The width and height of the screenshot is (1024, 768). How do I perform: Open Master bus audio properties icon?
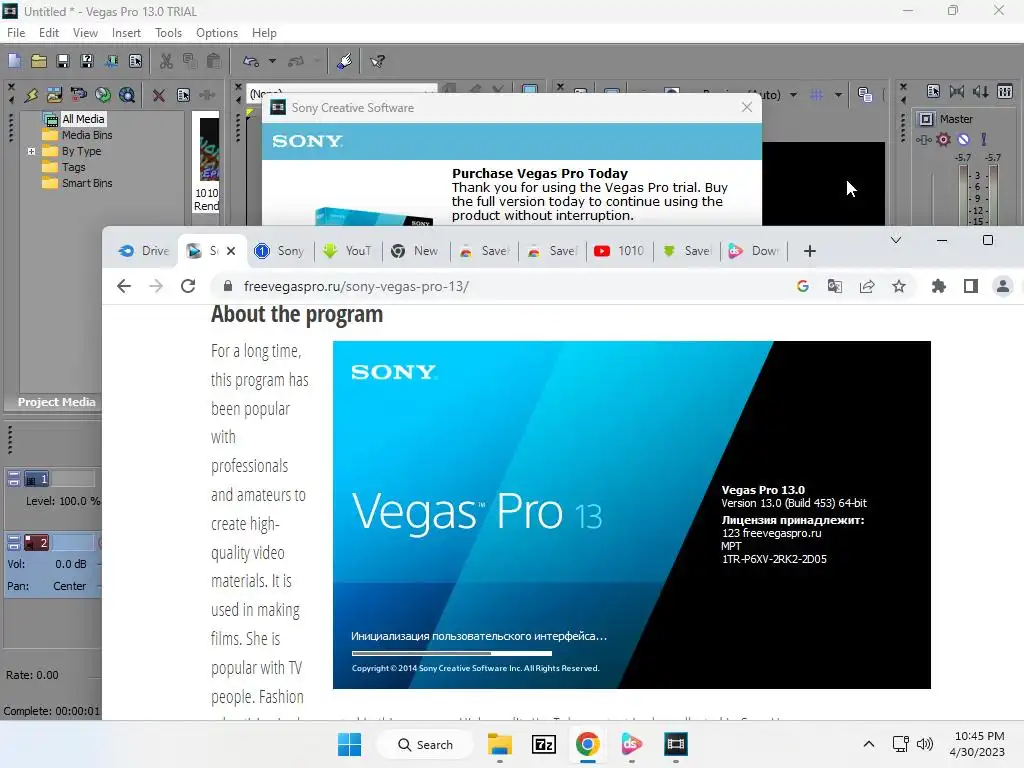(933, 92)
